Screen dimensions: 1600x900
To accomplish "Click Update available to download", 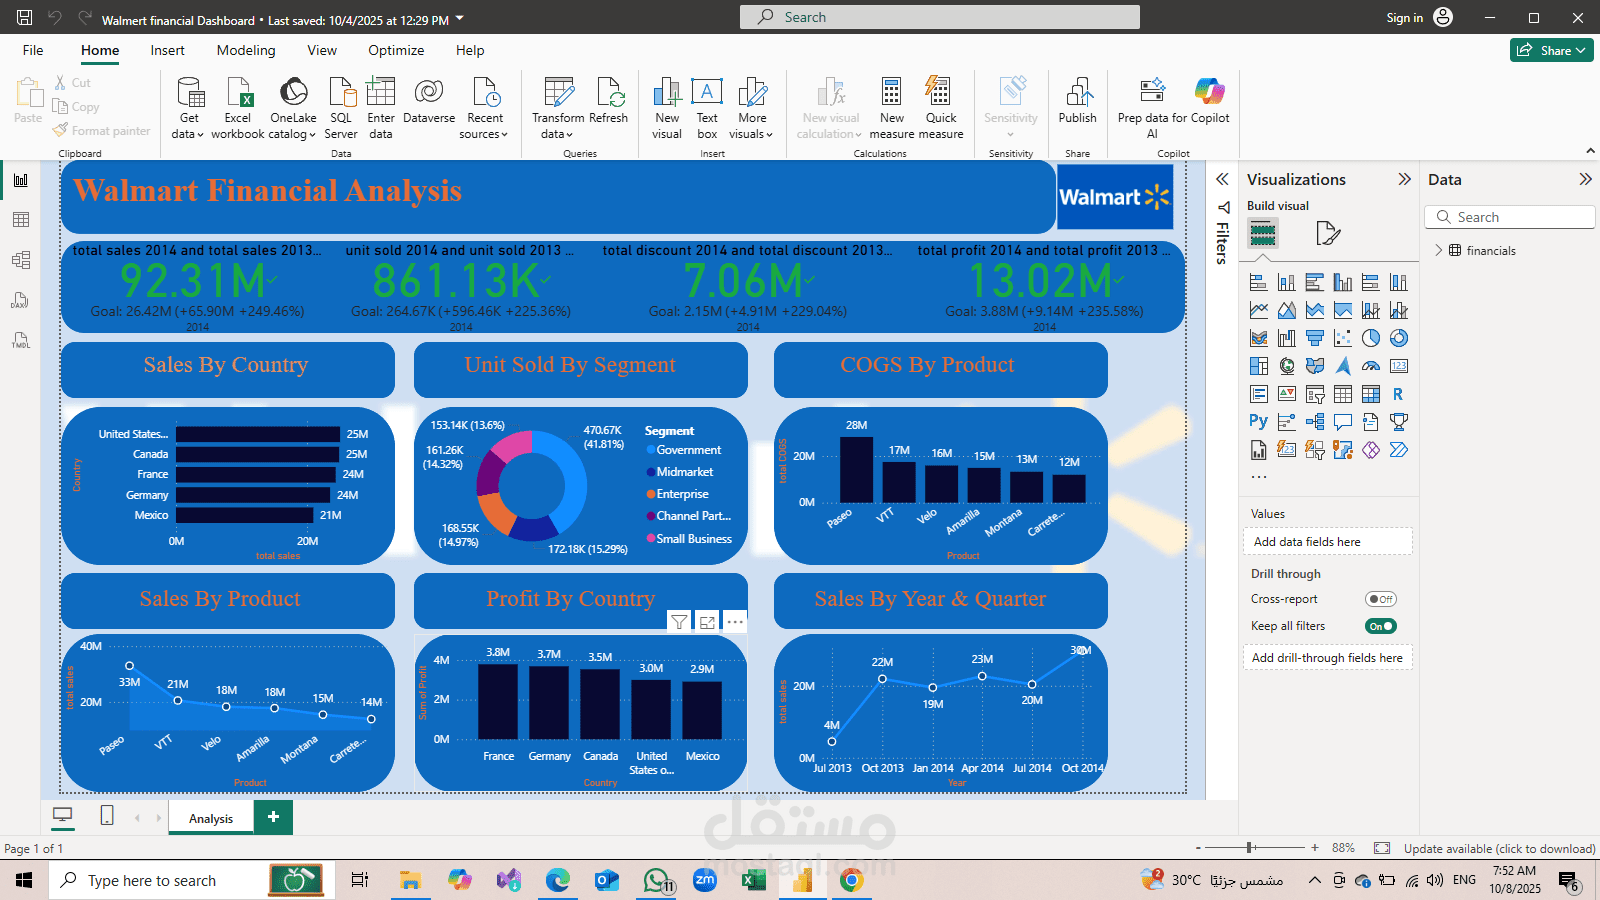I will click(1499, 848).
